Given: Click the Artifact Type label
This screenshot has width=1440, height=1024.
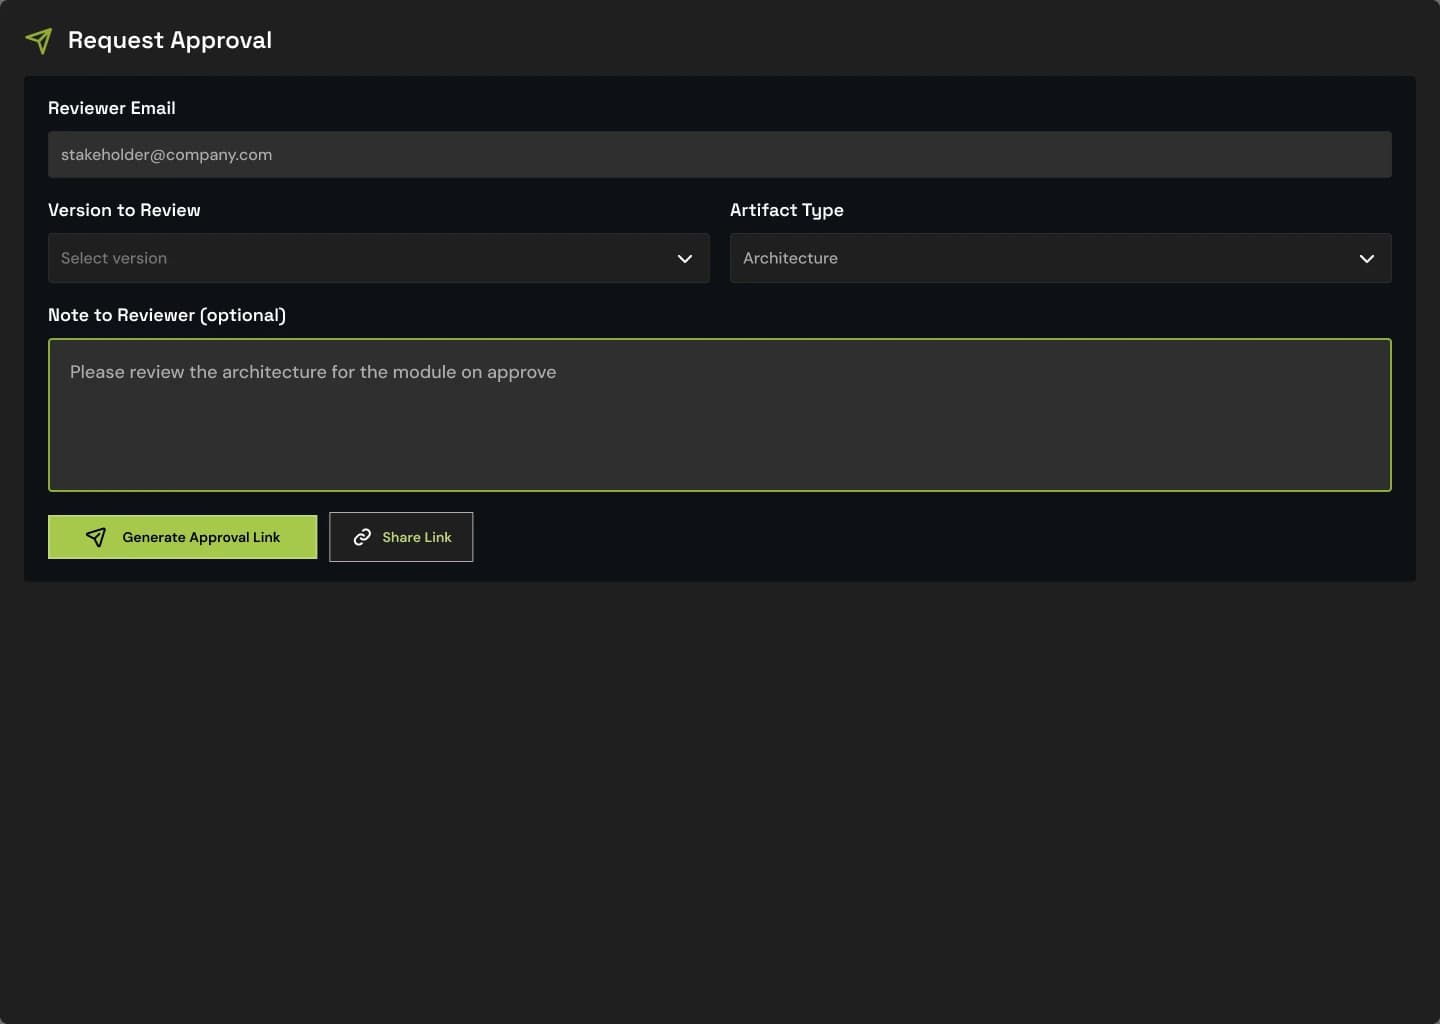Looking at the screenshot, I should click(x=787, y=210).
